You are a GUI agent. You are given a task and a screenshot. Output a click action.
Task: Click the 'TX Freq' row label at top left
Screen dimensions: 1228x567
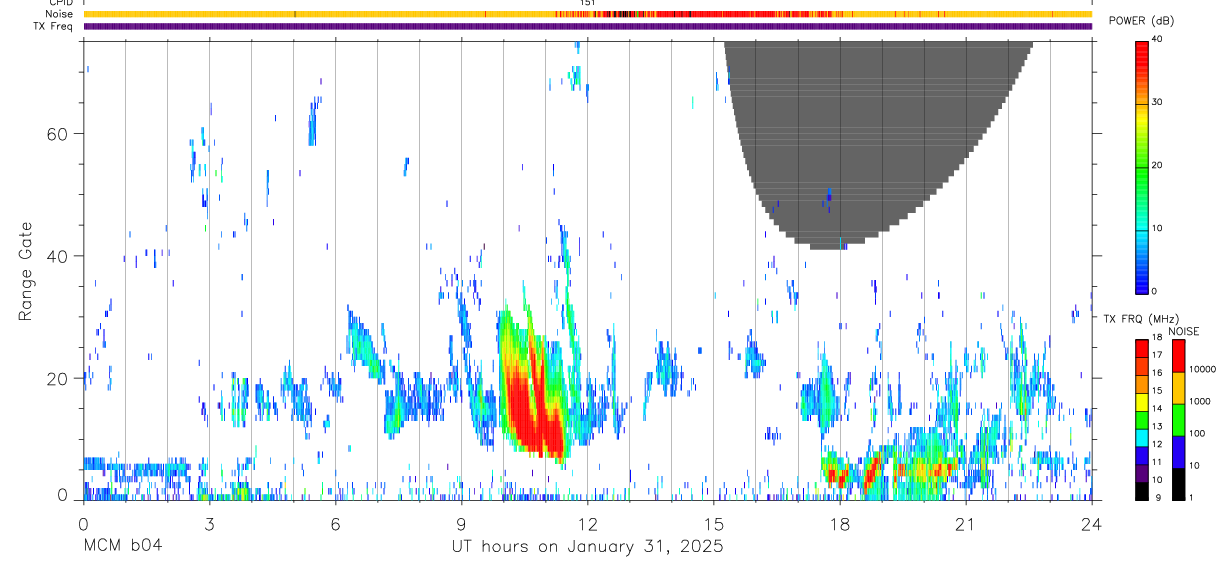54,26
